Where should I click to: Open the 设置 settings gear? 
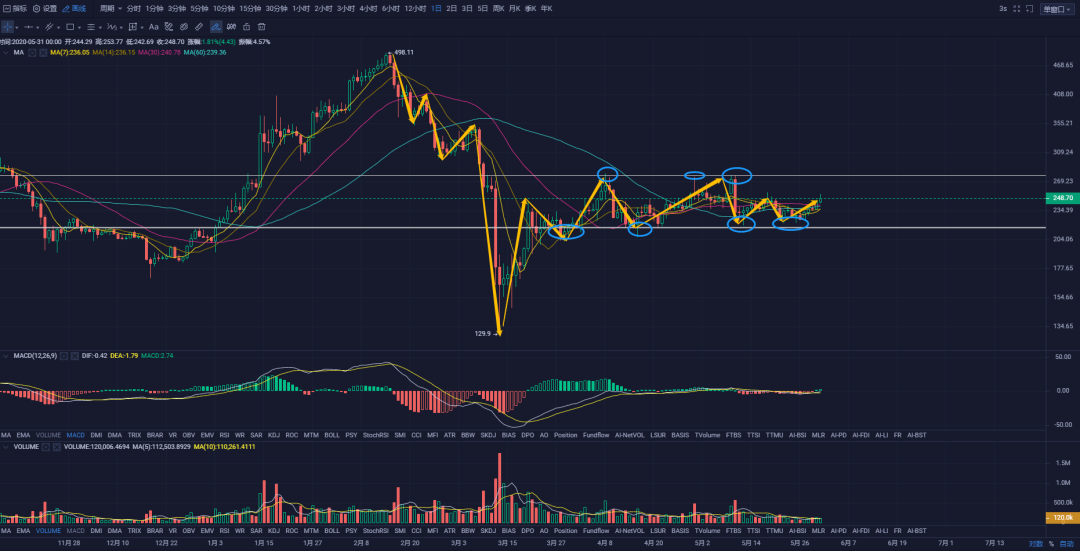pyautogui.click(x=45, y=8)
